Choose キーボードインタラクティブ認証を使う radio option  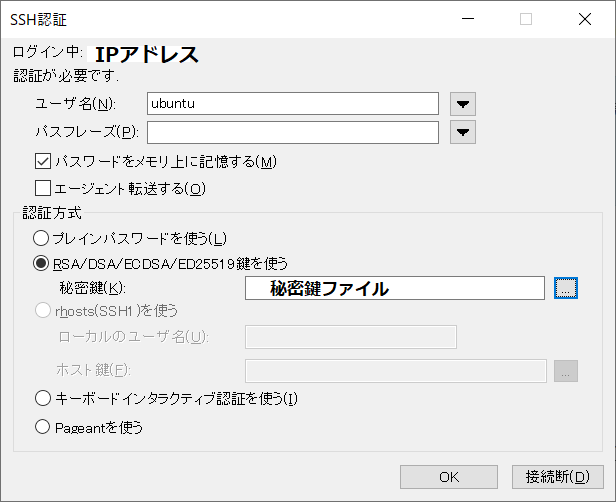[41, 398]
